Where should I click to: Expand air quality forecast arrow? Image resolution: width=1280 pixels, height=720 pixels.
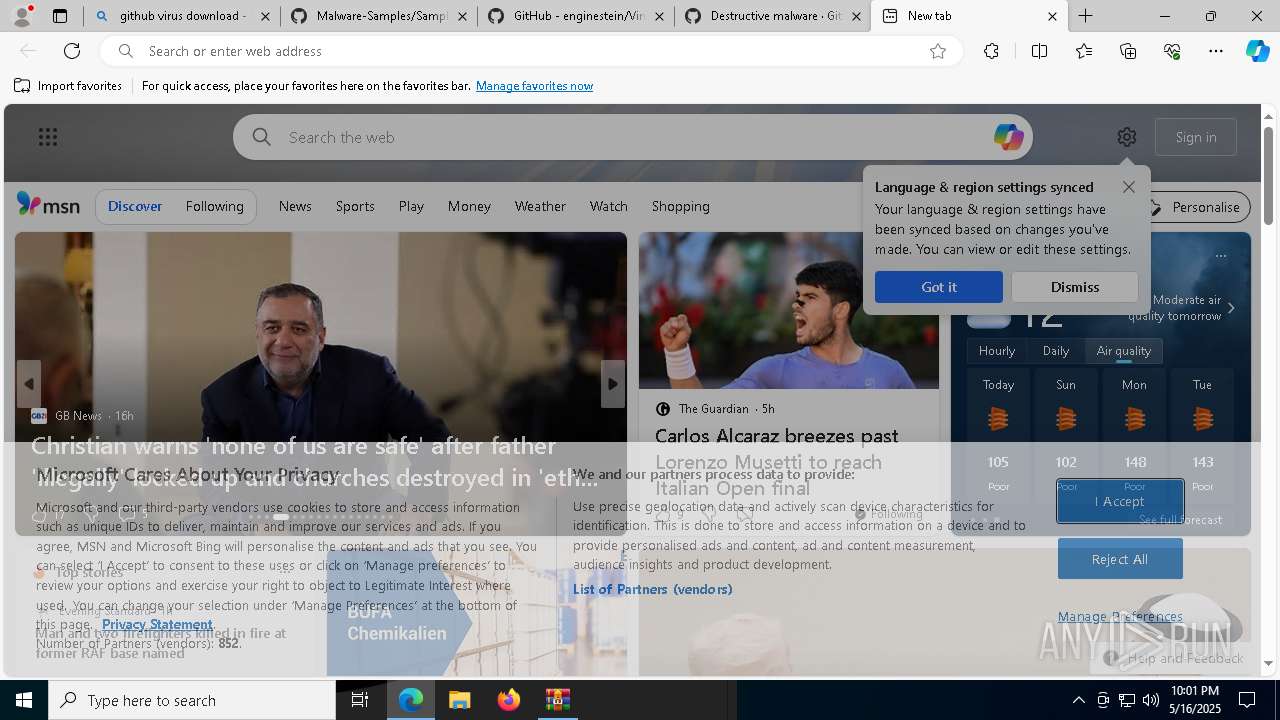click(1231, 308)
